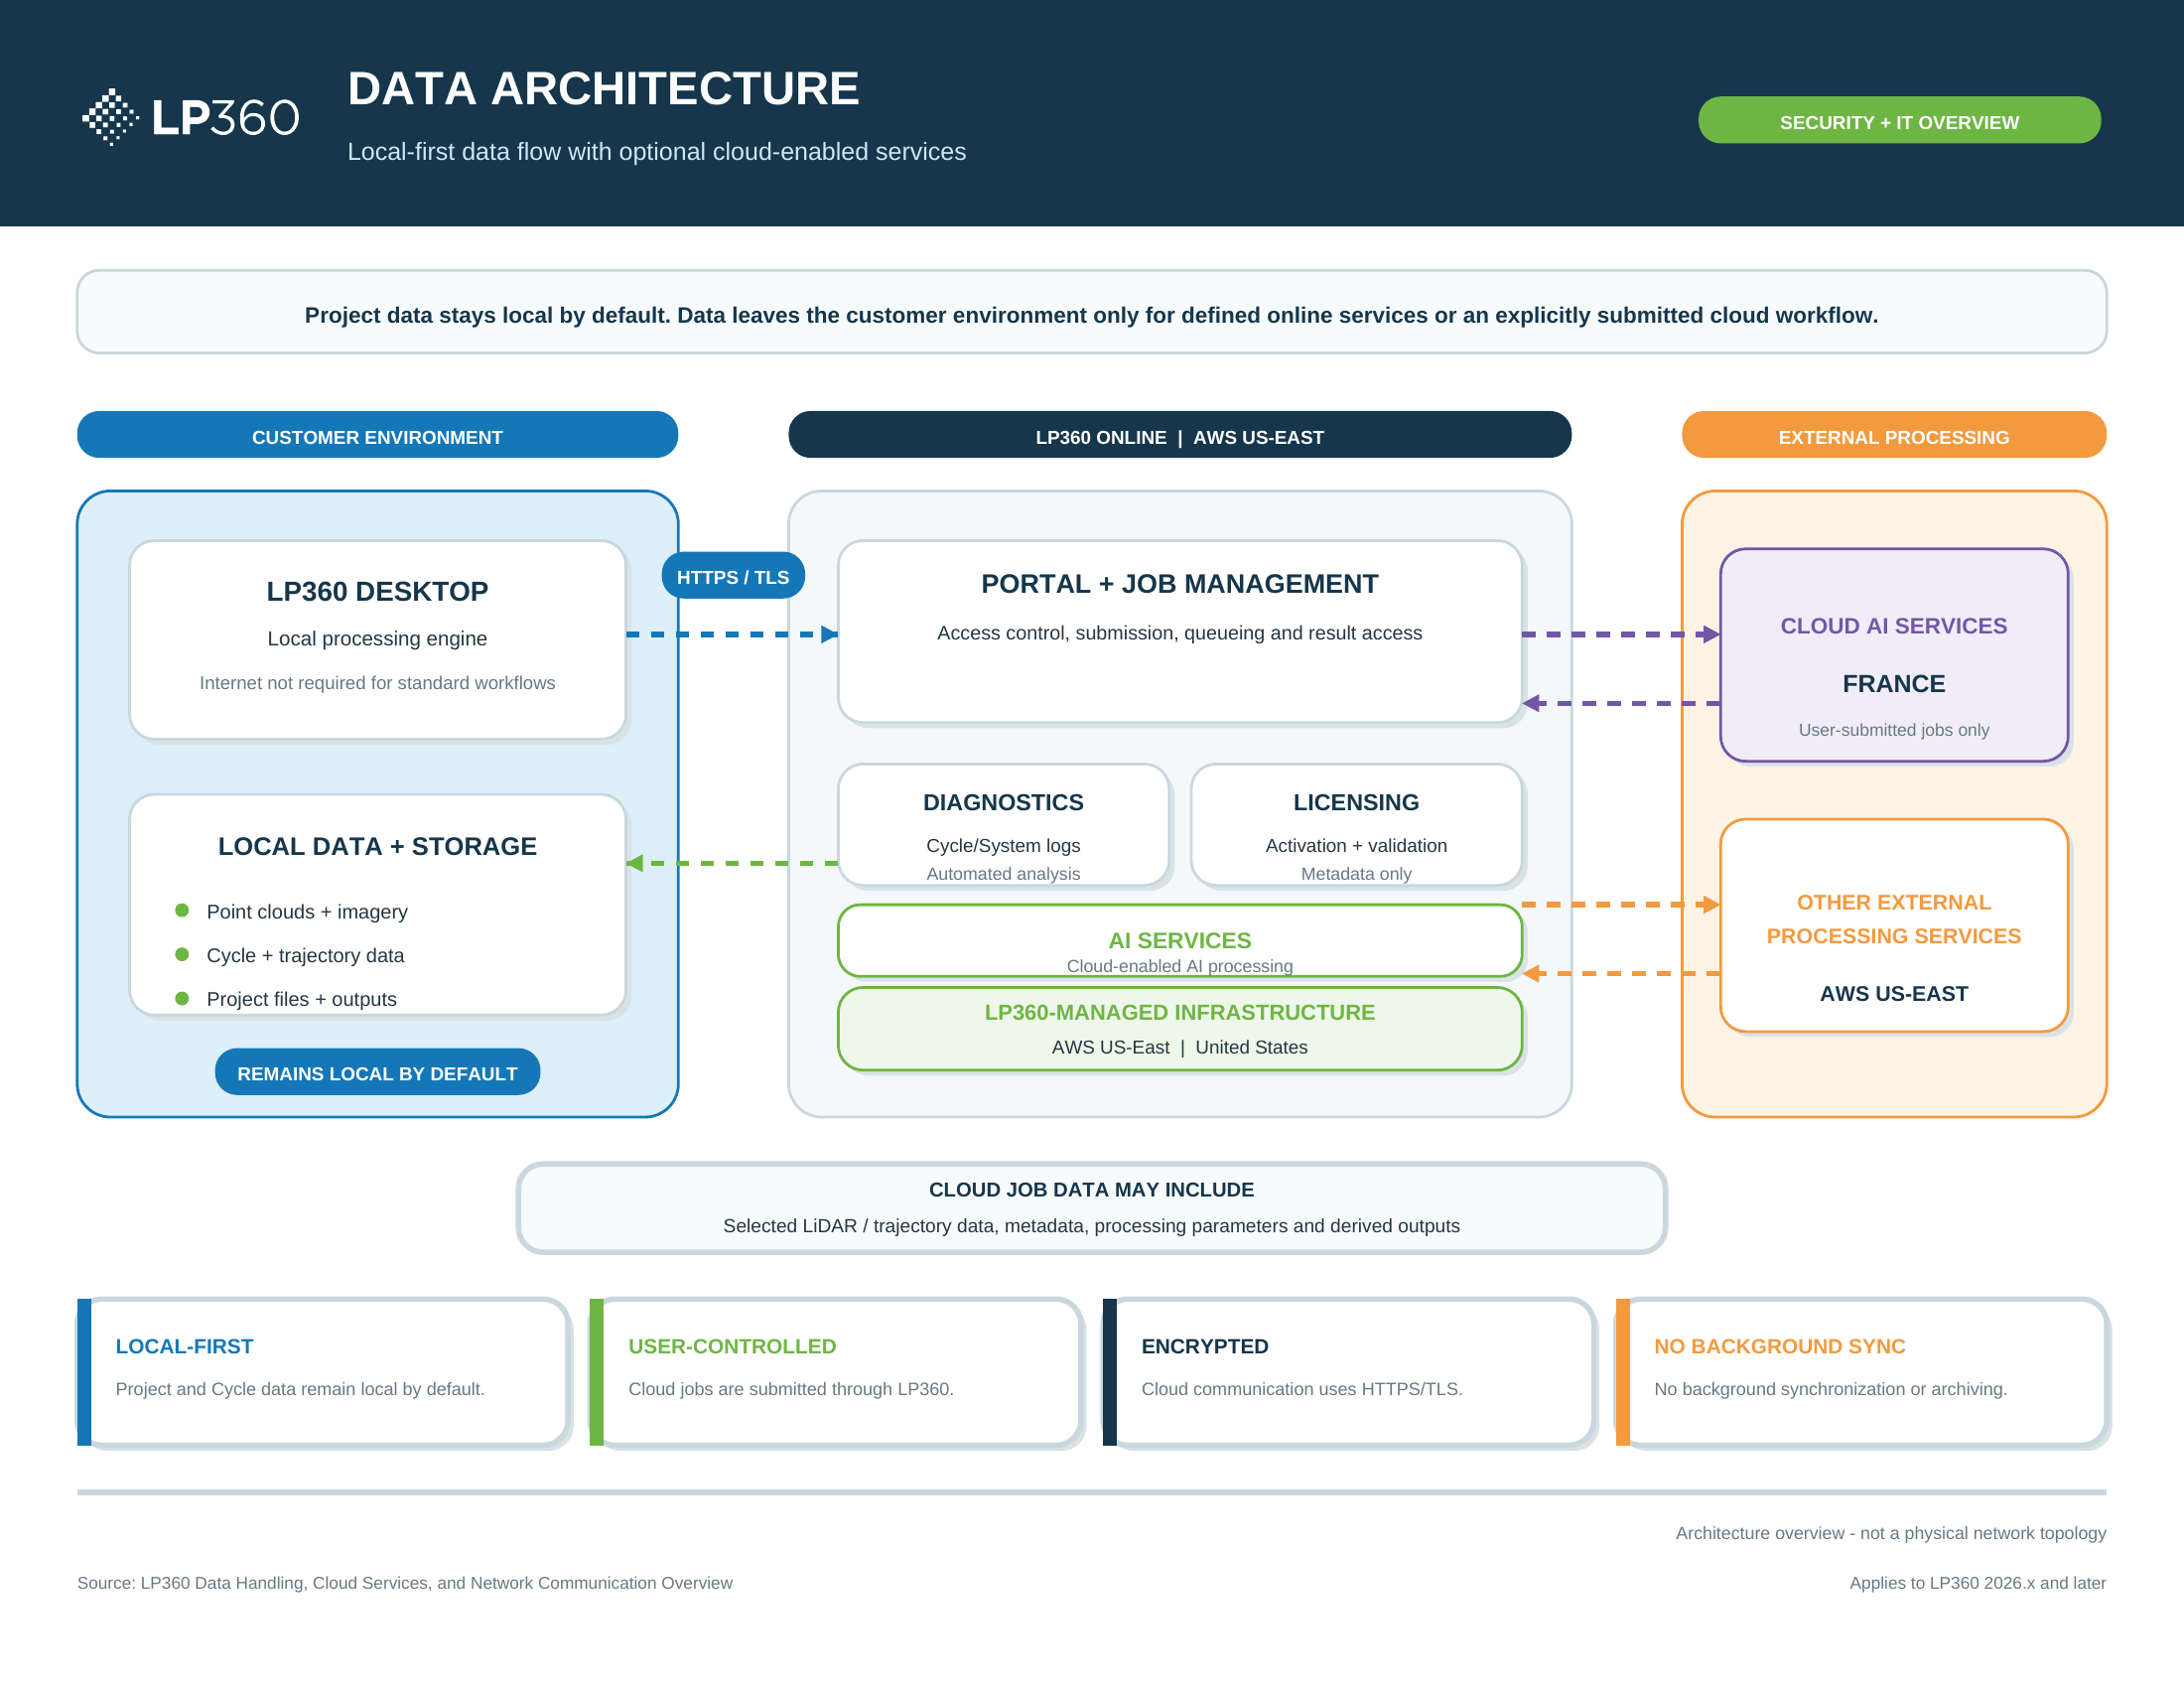
Task: Click 'Selected LiDAR / trajectory data' description
Action: pos(1091,1225)
